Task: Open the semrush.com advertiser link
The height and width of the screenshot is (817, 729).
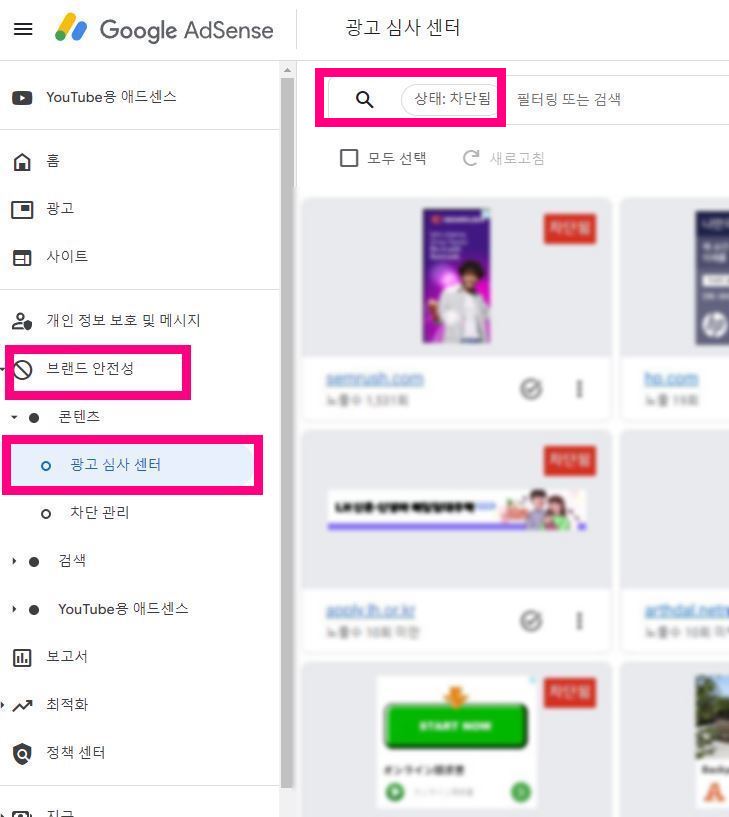Action: [x=375, y=379]
